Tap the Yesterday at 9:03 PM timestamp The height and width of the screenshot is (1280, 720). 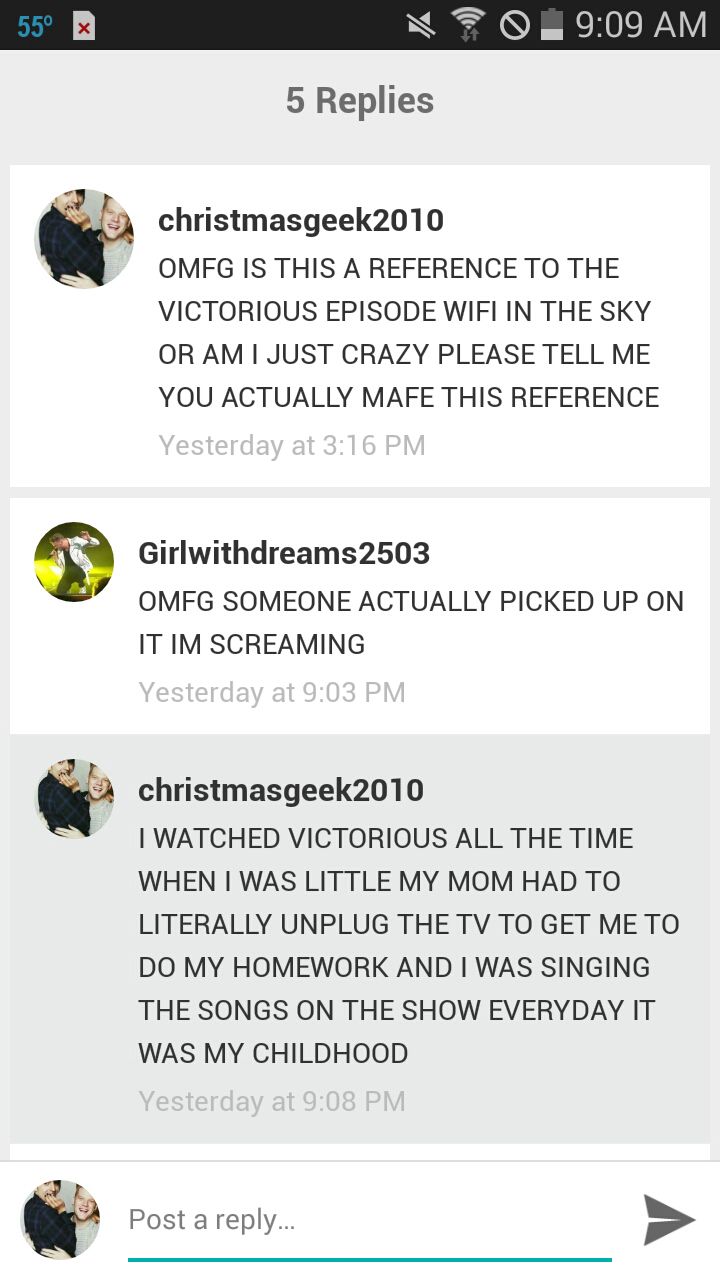[x=272, y=692]
